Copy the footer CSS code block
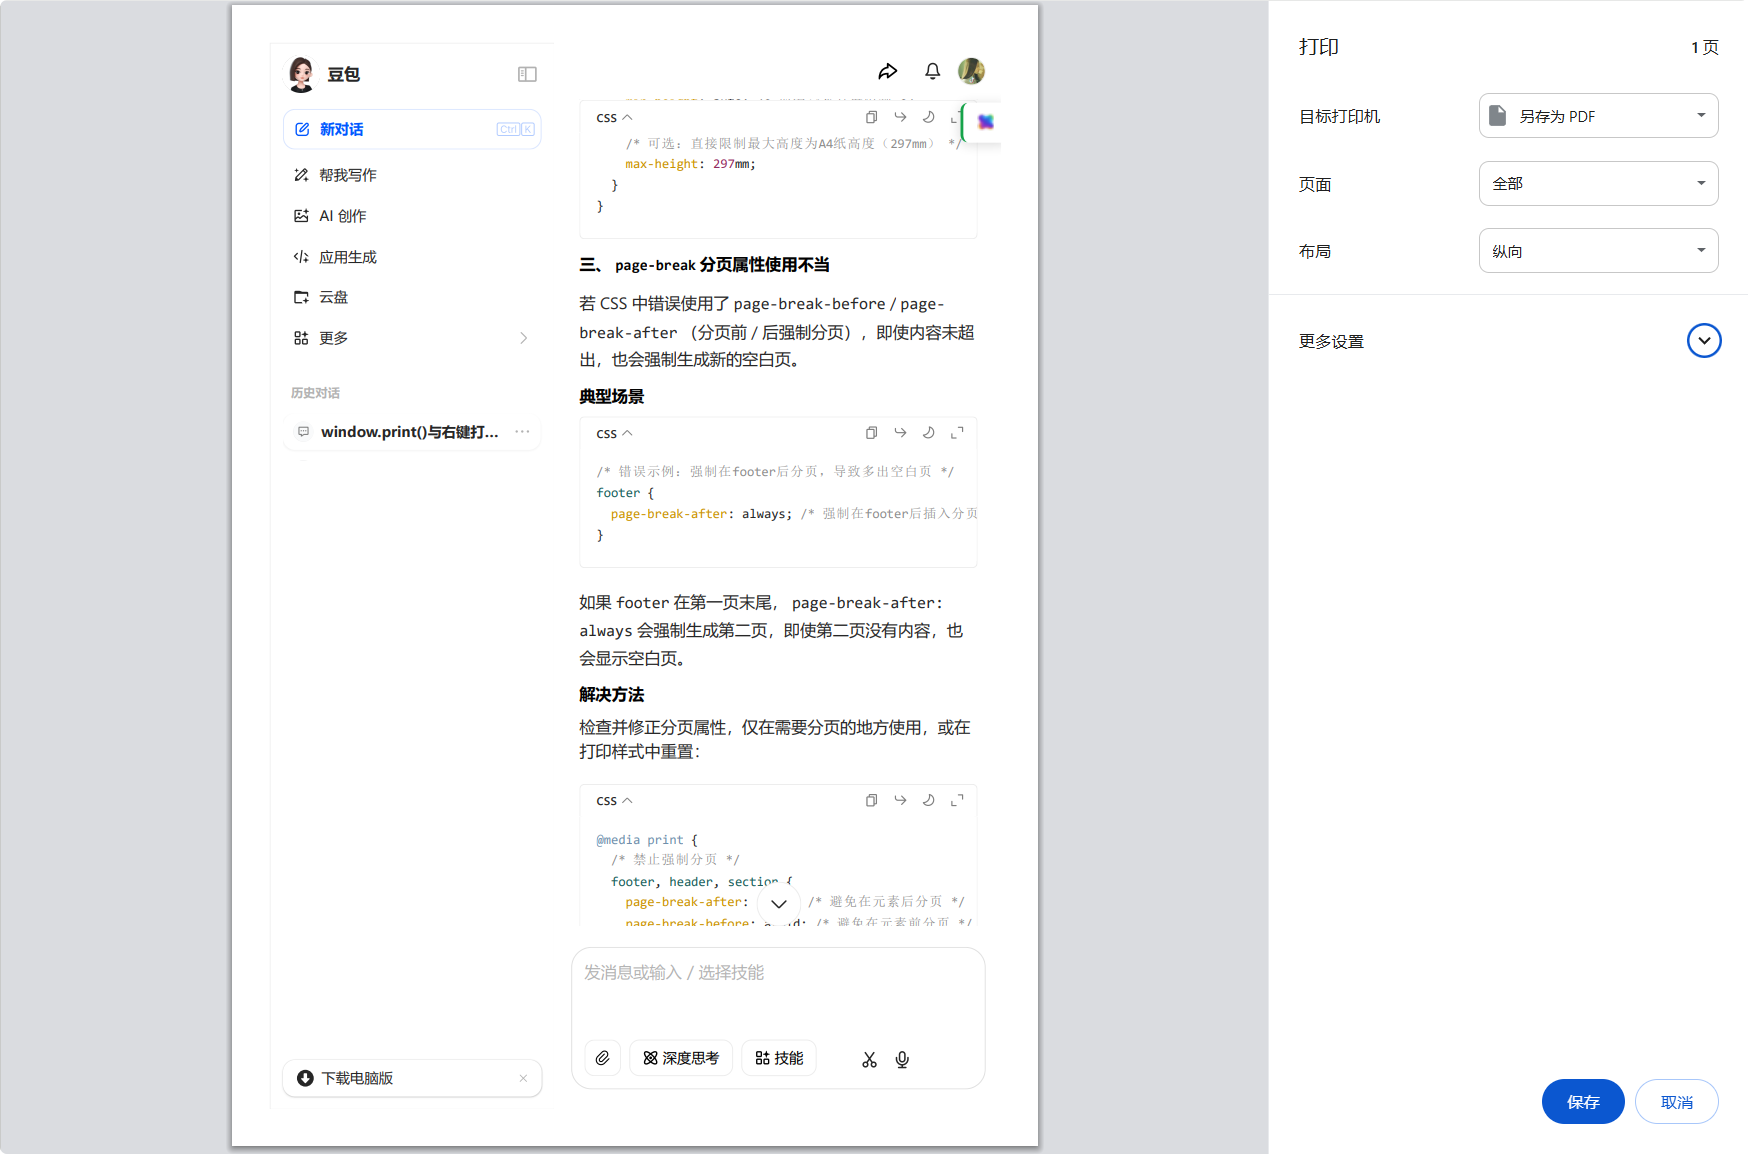Image resolution: width=1748 pixels, height=1154 pixels. click(871, 433)
